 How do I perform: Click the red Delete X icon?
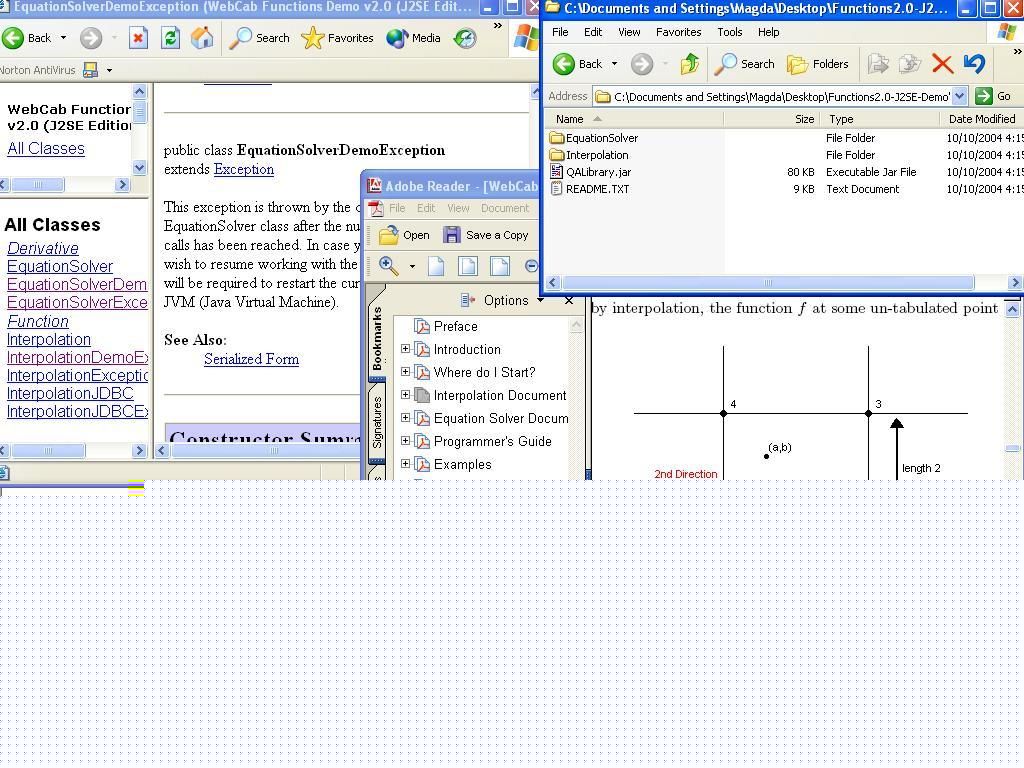tap(941, 64)
